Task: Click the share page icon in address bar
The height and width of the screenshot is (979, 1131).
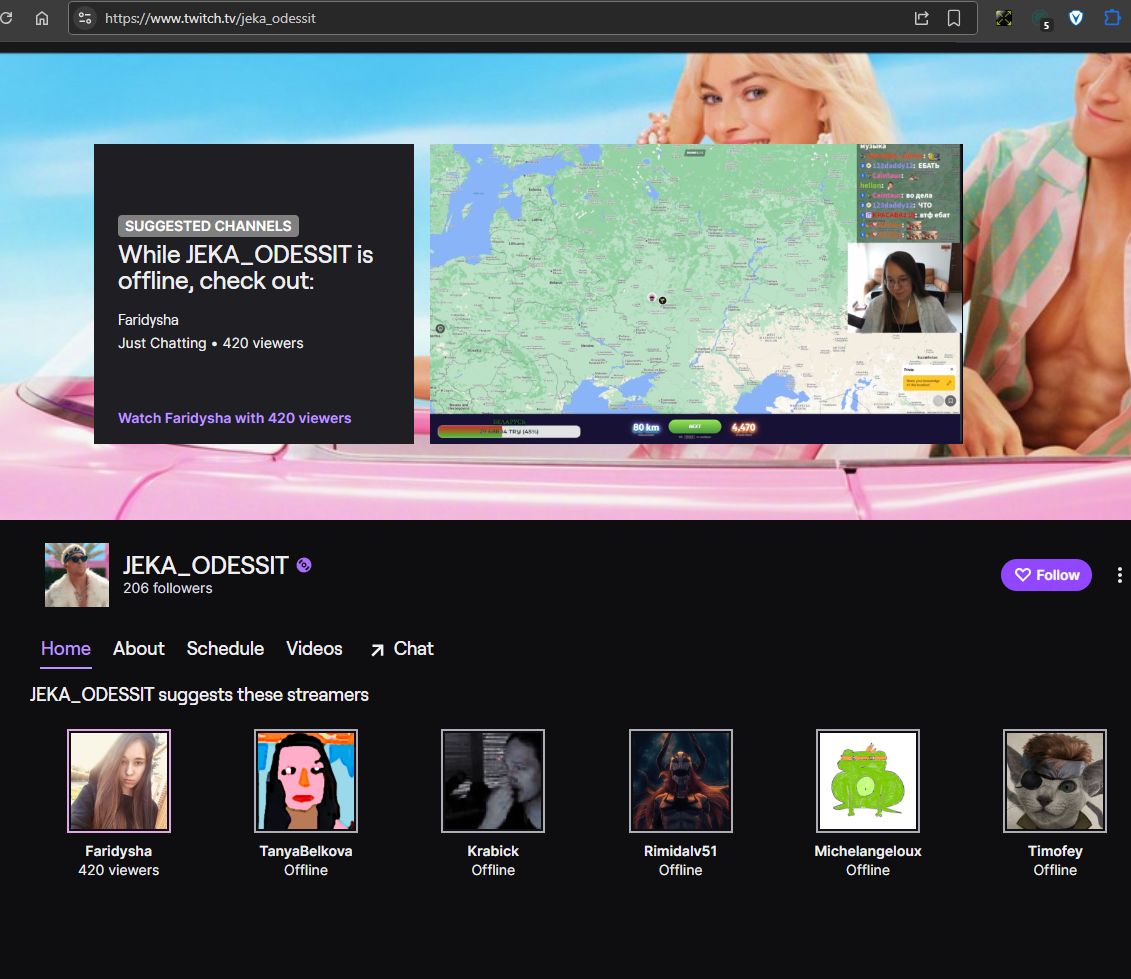Action: [922, 18]
